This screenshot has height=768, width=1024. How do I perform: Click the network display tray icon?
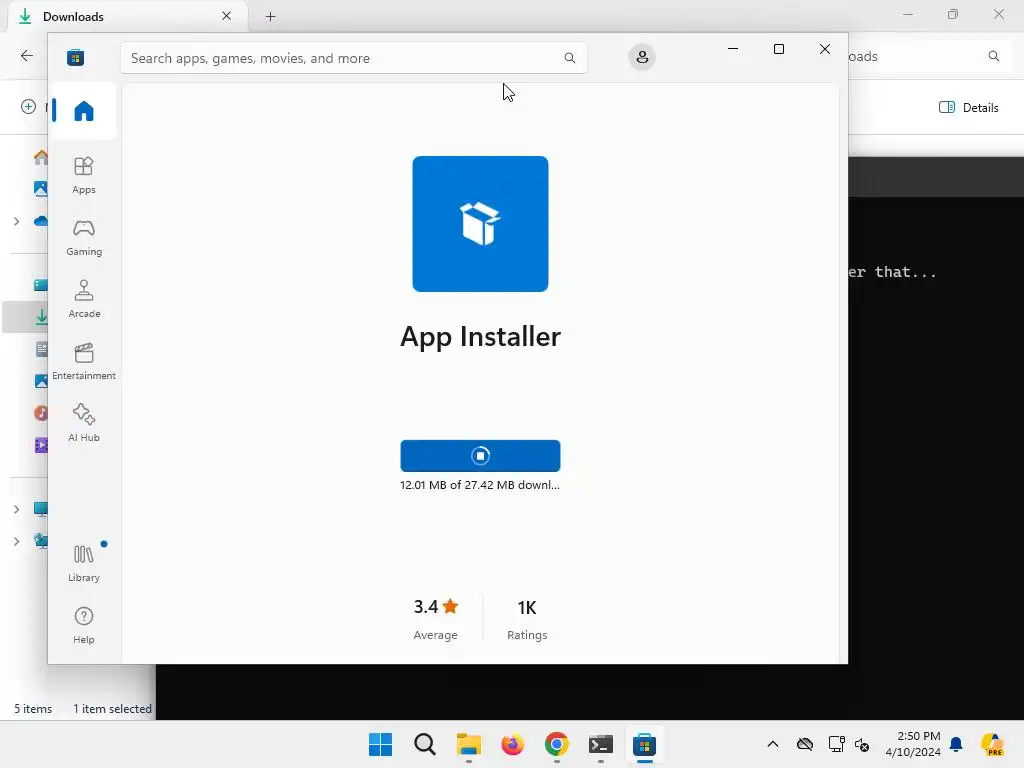pyautogui.click(x=836, y=744)
